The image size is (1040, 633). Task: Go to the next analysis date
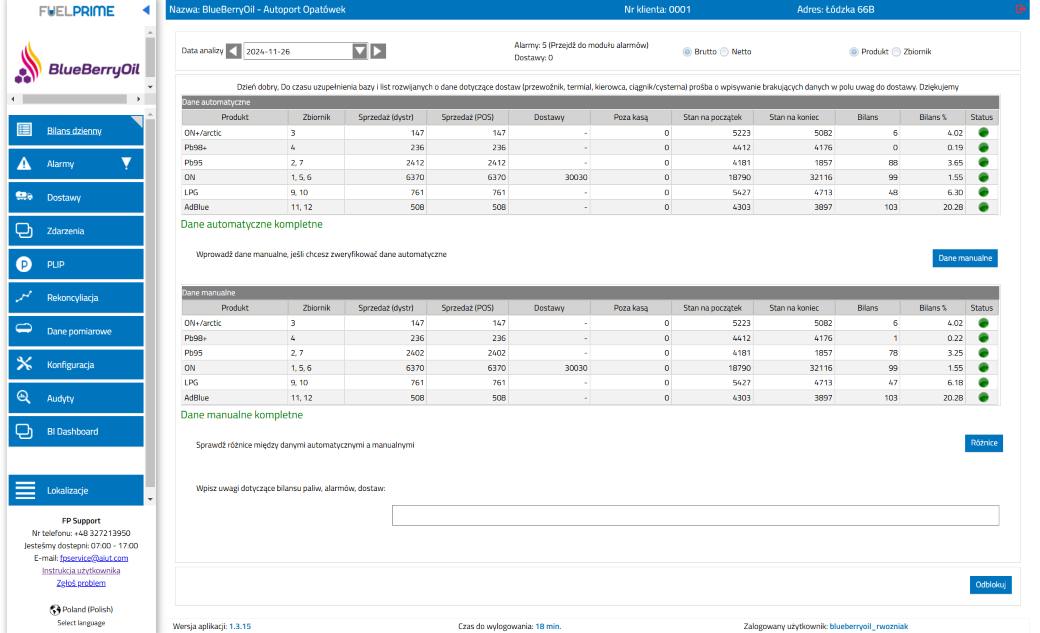(378, 51)
